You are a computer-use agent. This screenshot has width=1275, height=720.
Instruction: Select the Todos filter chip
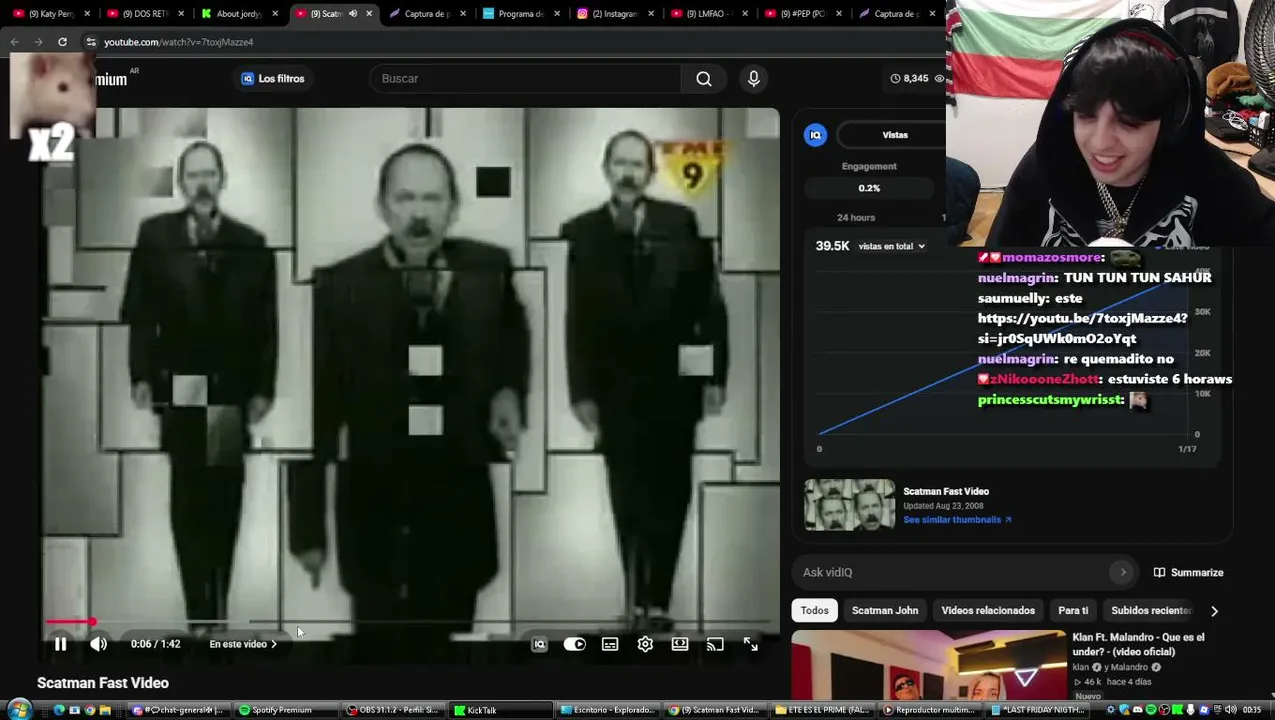[814, 610]
